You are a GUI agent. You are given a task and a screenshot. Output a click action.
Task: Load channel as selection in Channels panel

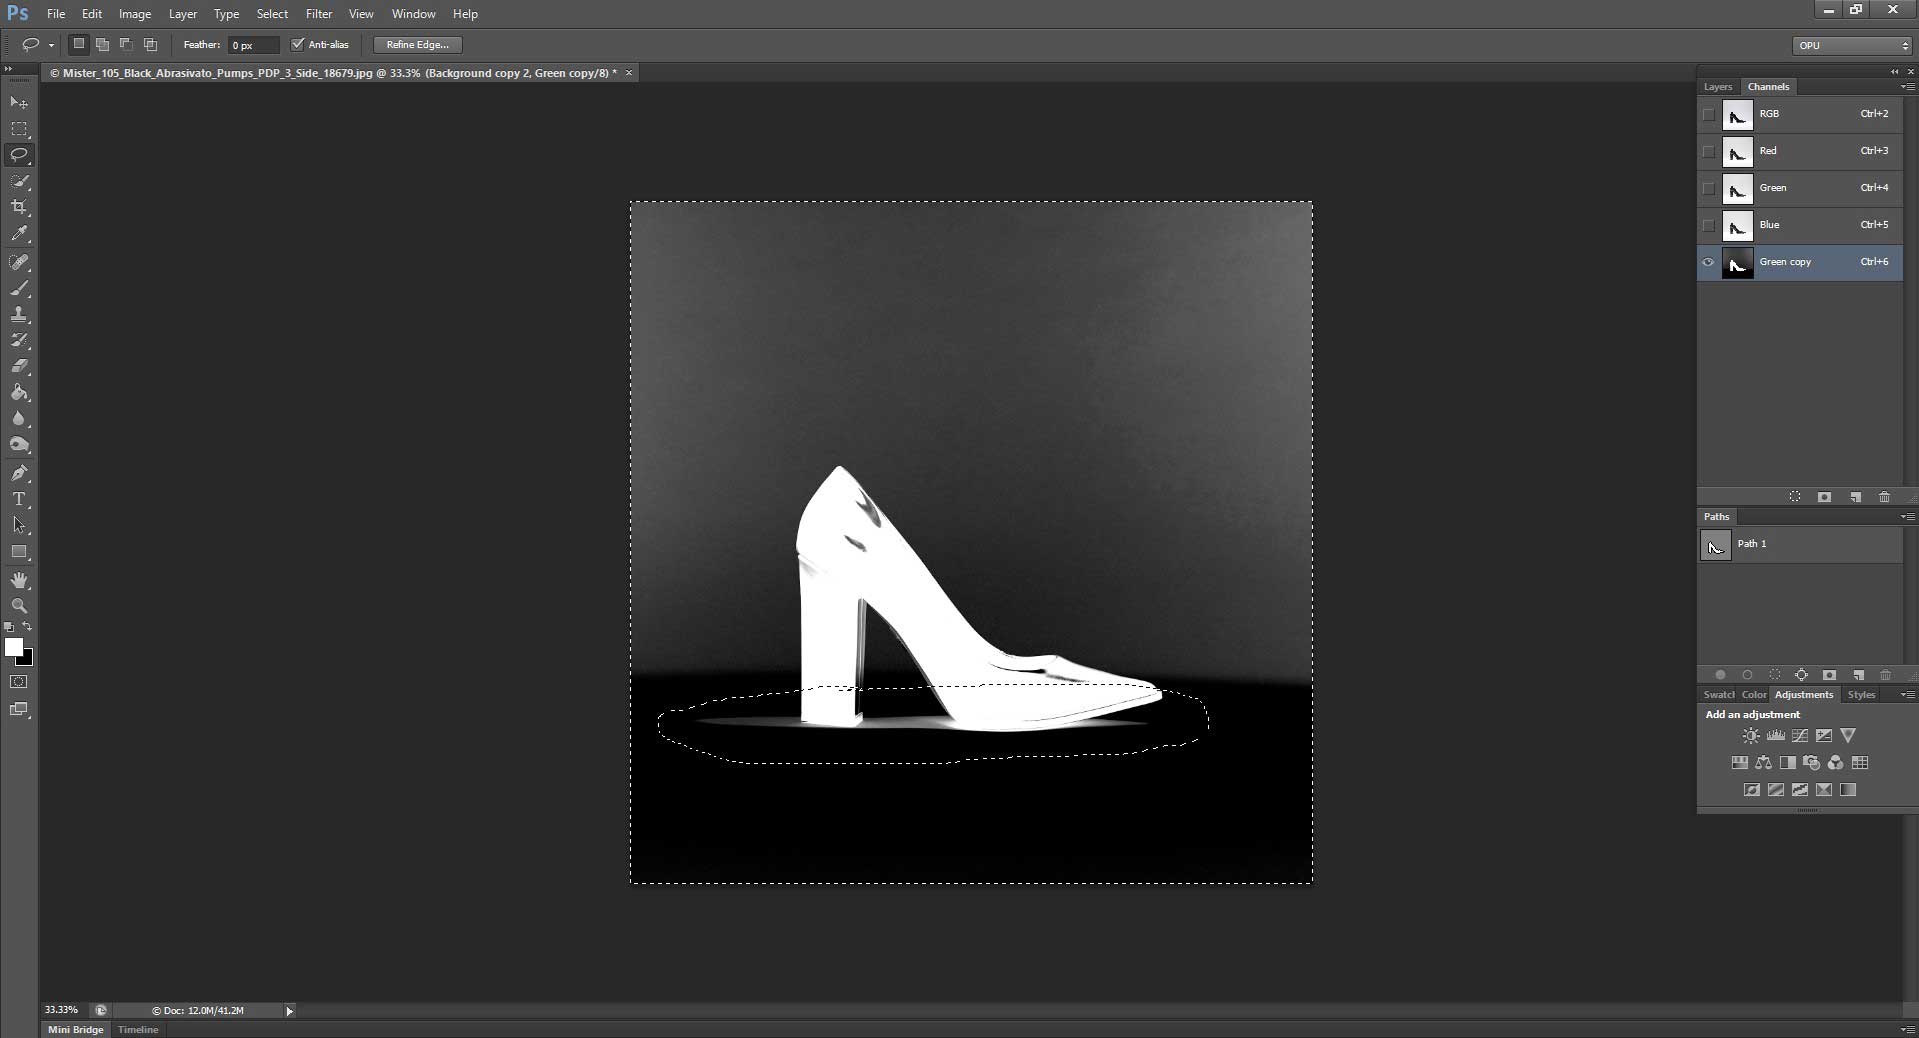tap(1795, 497)
